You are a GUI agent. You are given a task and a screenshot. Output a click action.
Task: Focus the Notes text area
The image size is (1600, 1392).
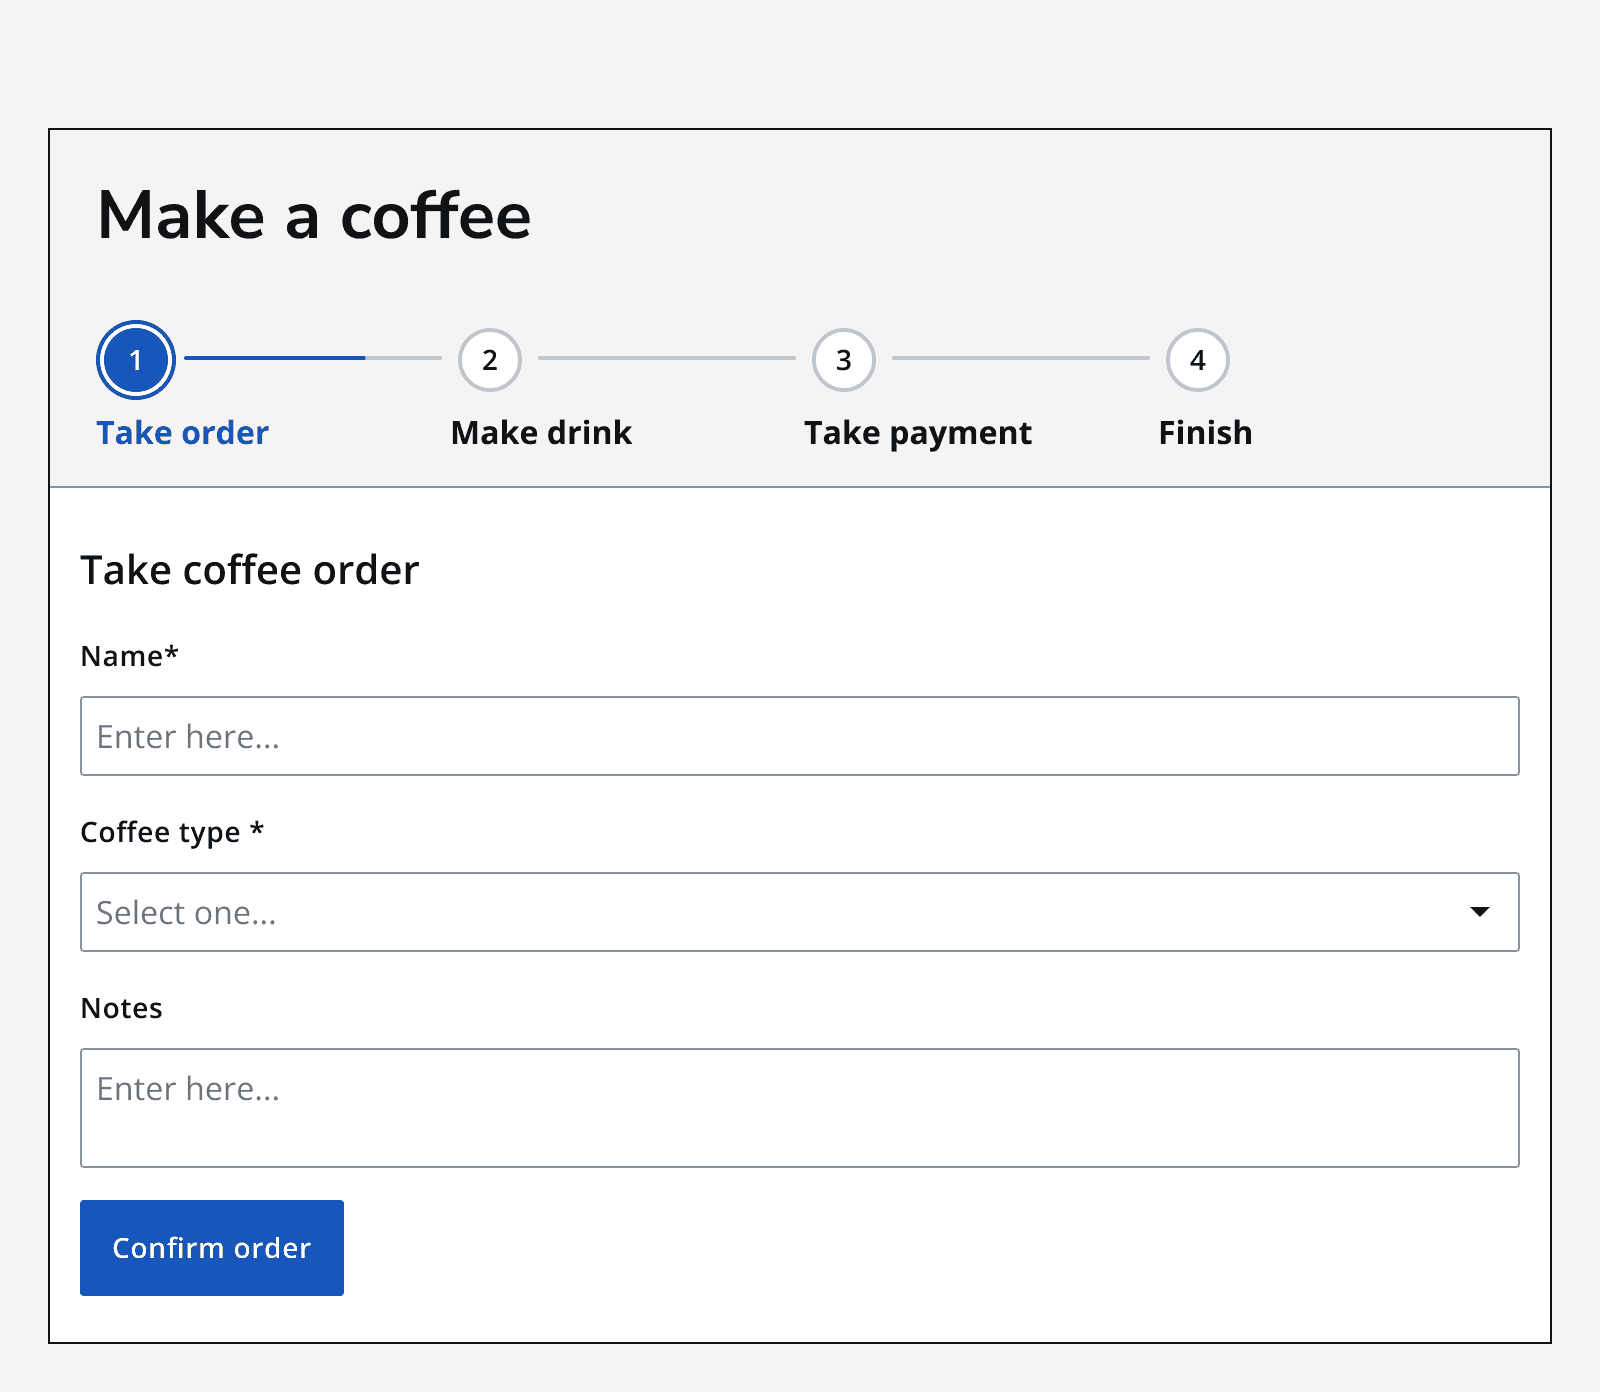[800, 1108]
